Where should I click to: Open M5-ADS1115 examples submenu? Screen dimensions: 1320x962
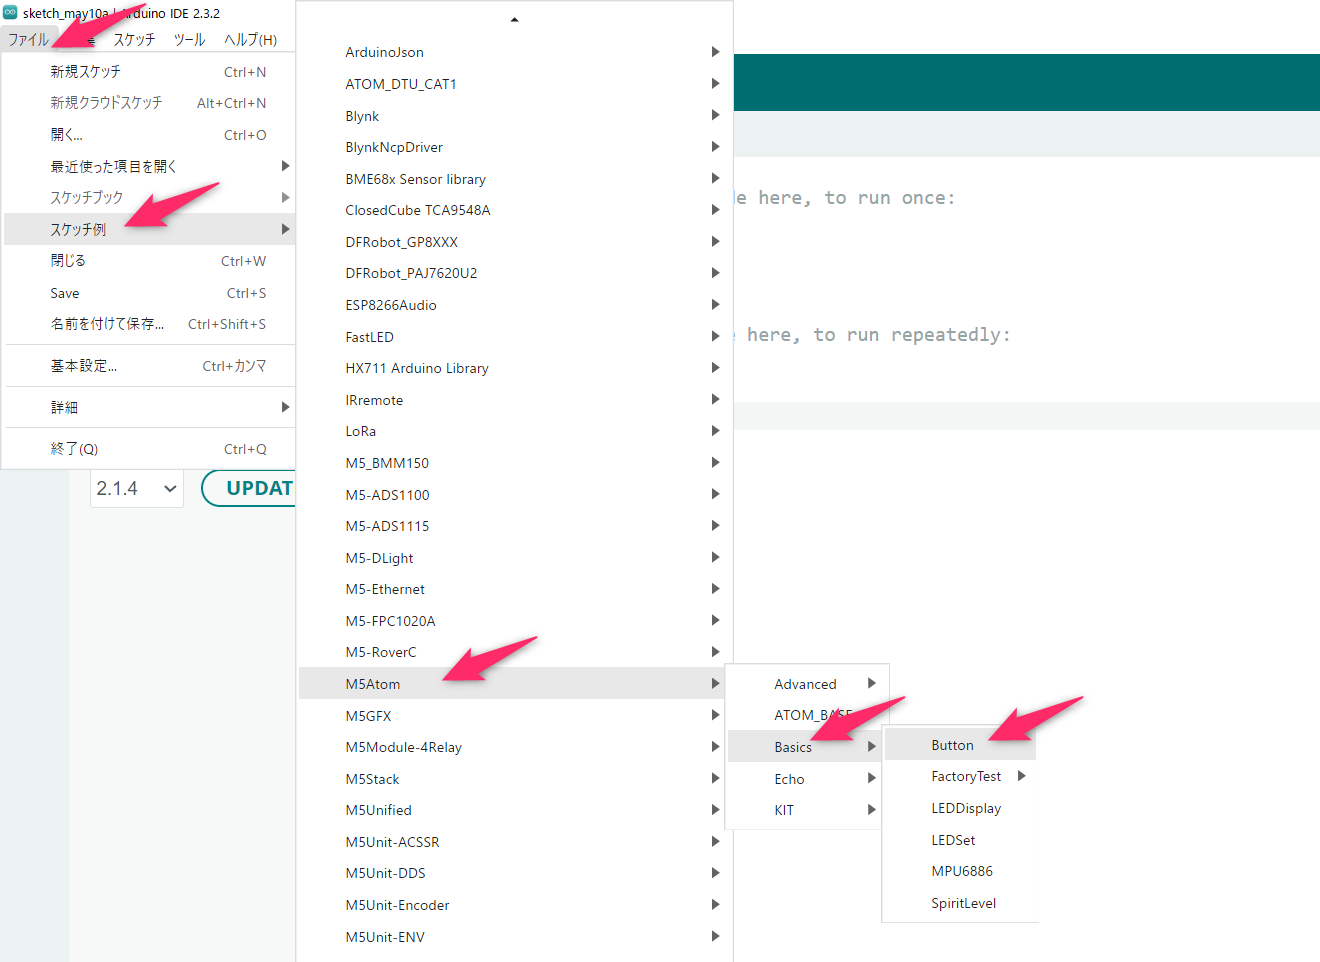click(514, 526)
